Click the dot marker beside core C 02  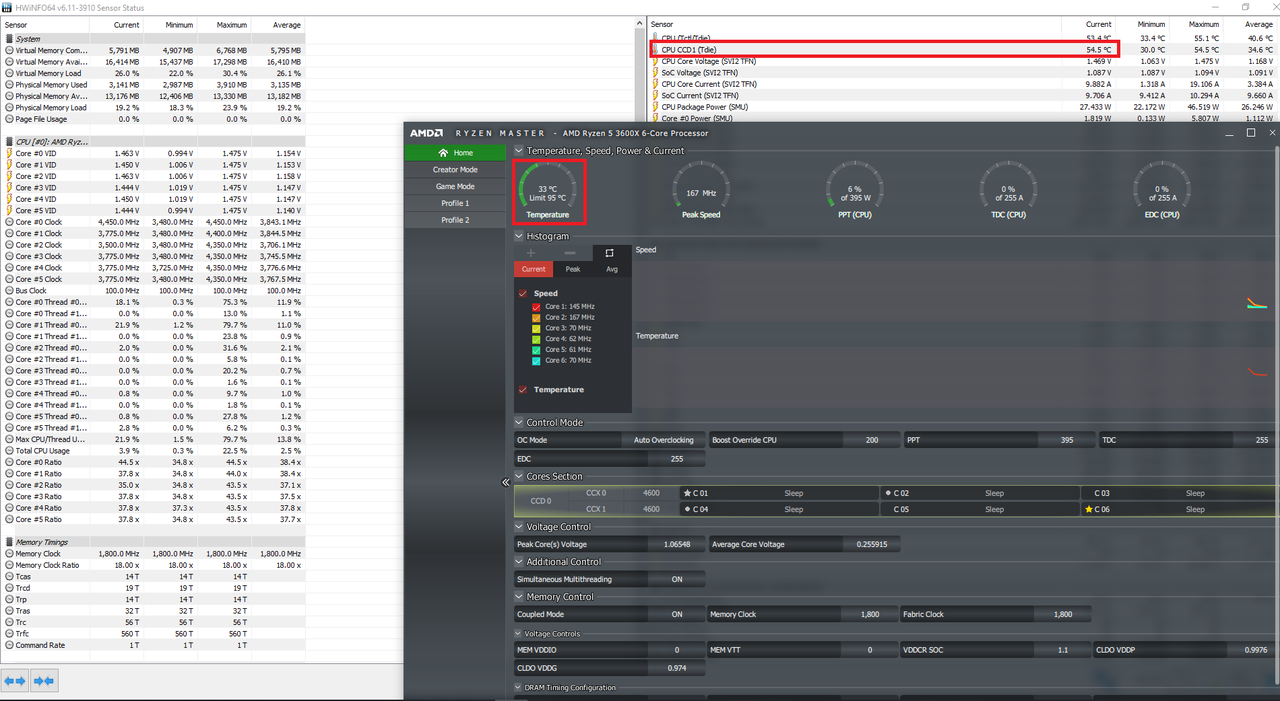888,493
